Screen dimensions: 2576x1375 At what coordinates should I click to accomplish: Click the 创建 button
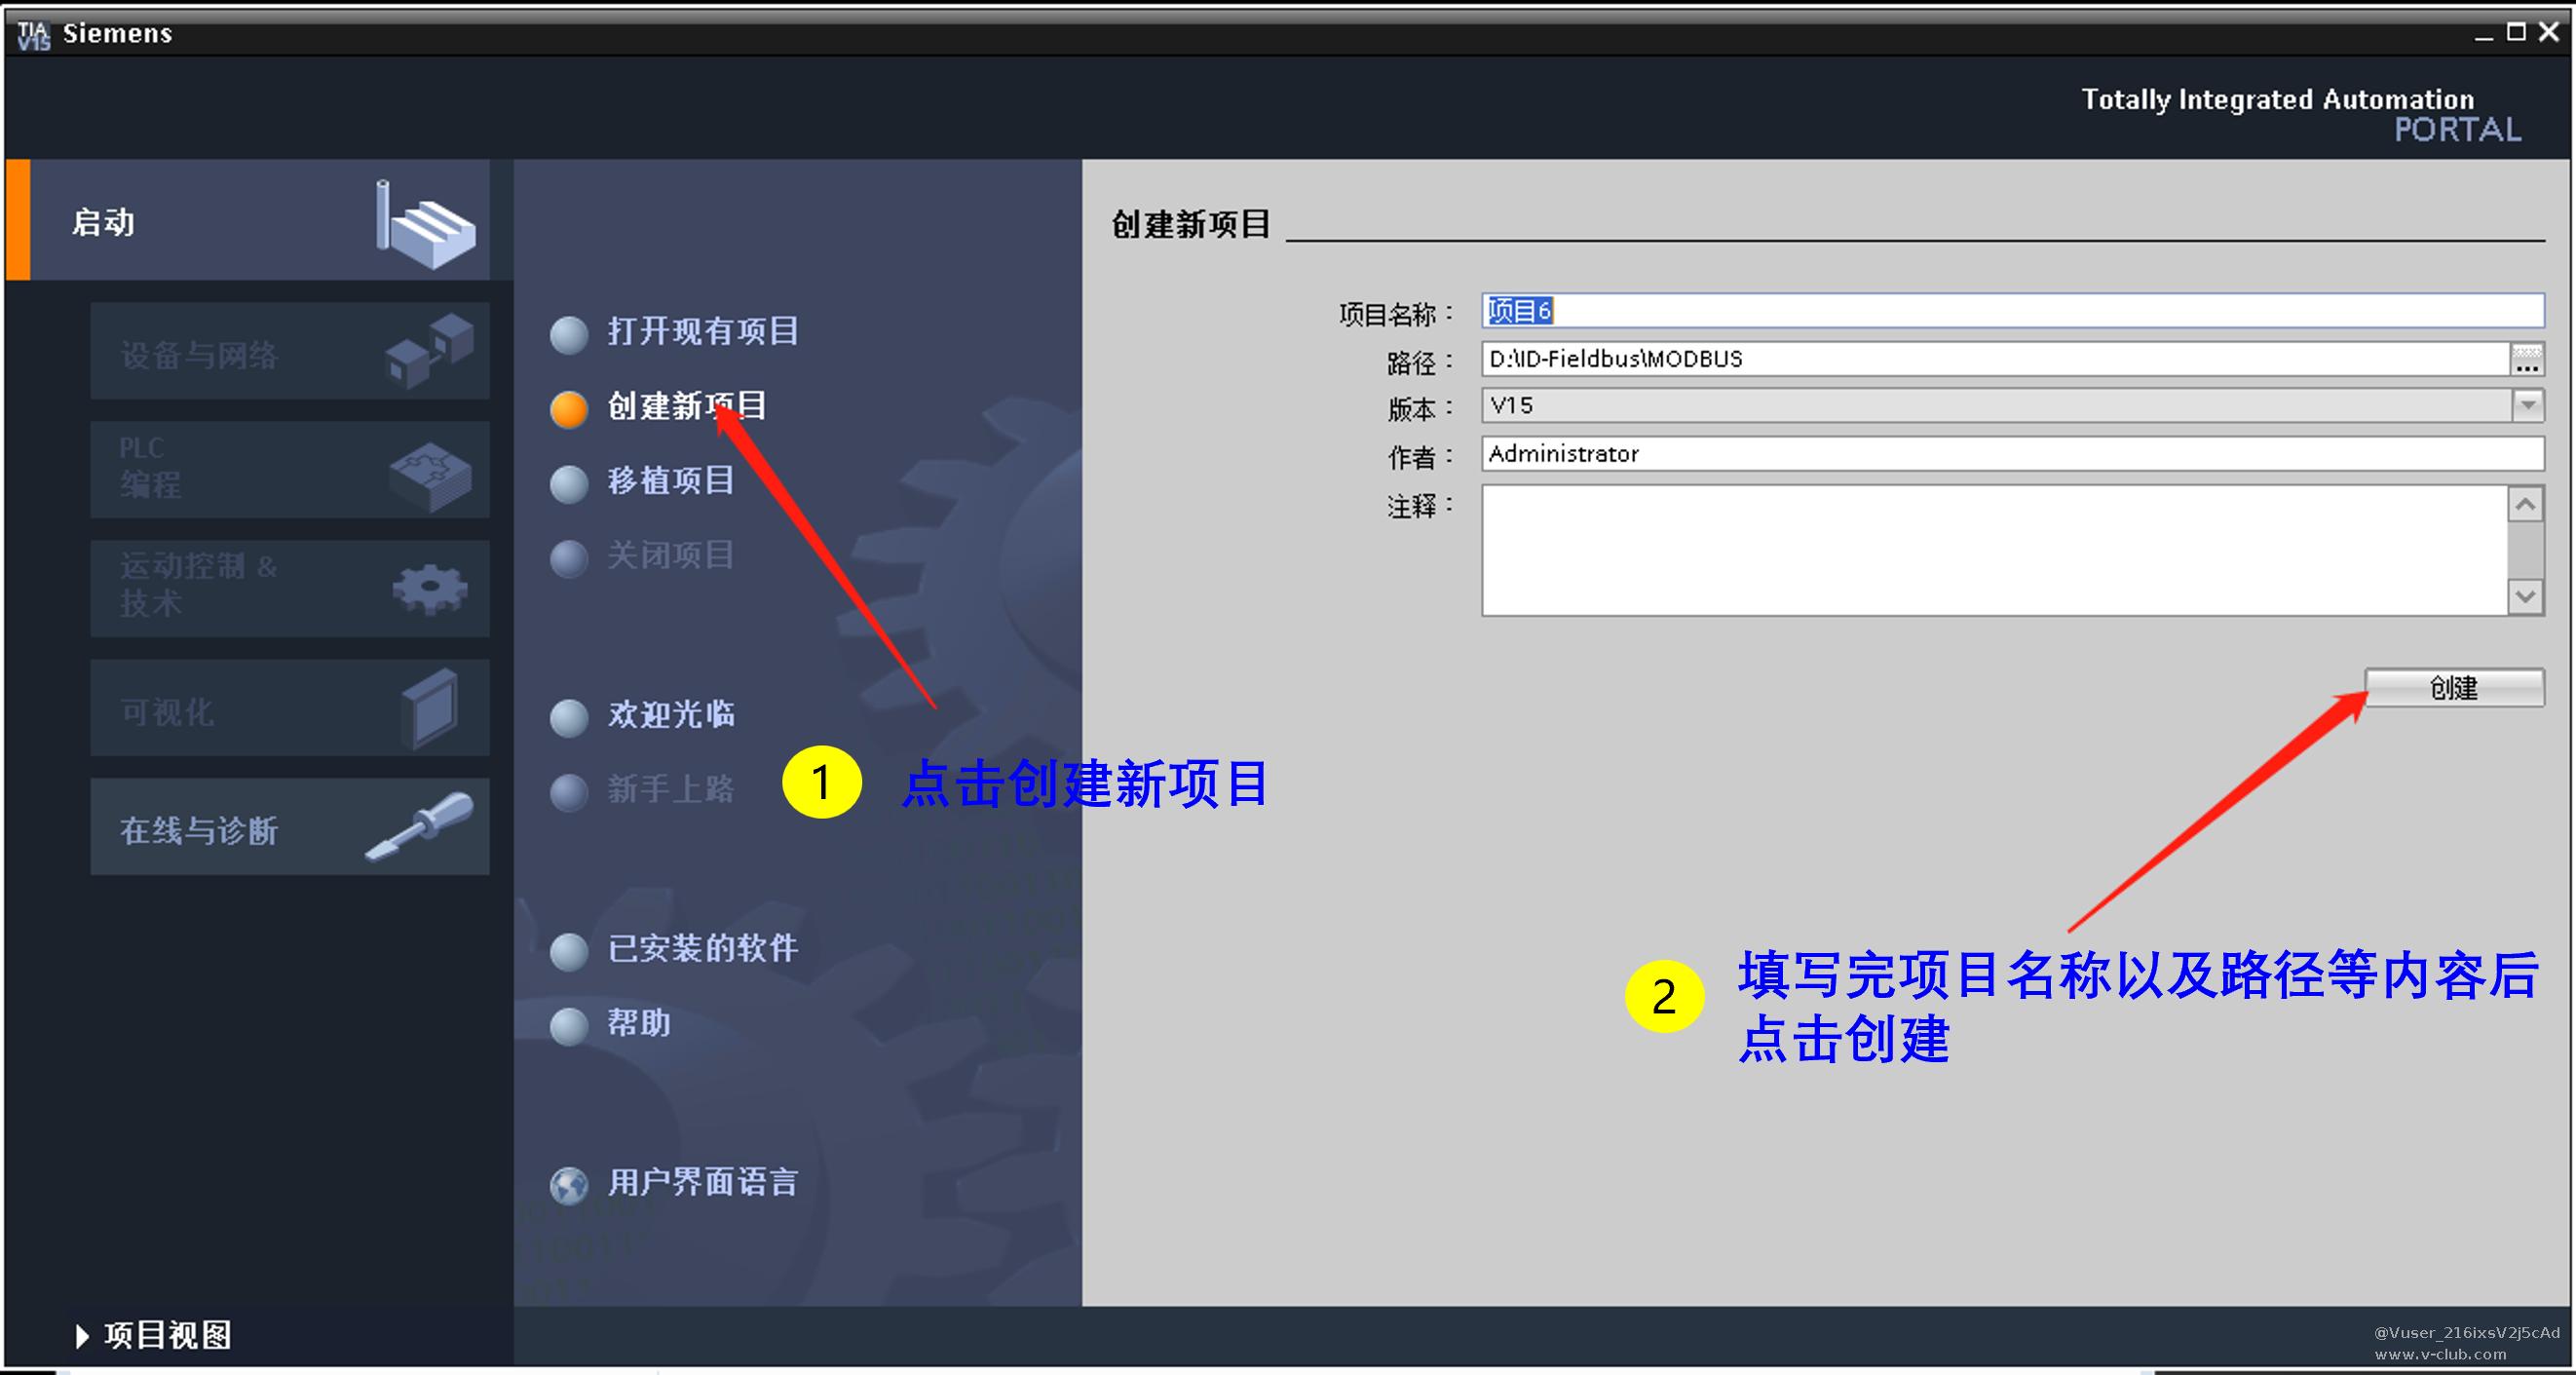tap(2454, 688)
